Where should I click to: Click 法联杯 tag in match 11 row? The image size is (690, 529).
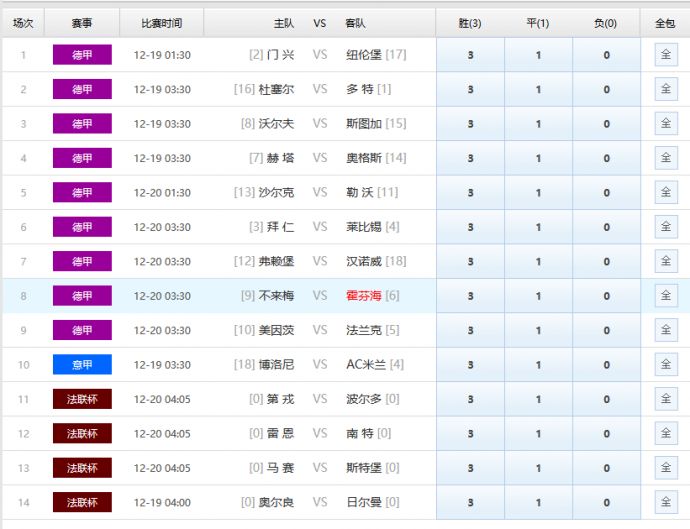click(82, 399)
